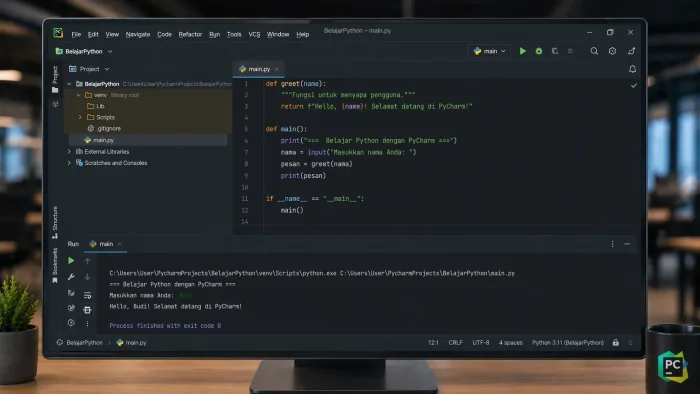Click the PyCharm logo in title bar
The height and width of the screenshot is (394, 700).
point(58,33)
